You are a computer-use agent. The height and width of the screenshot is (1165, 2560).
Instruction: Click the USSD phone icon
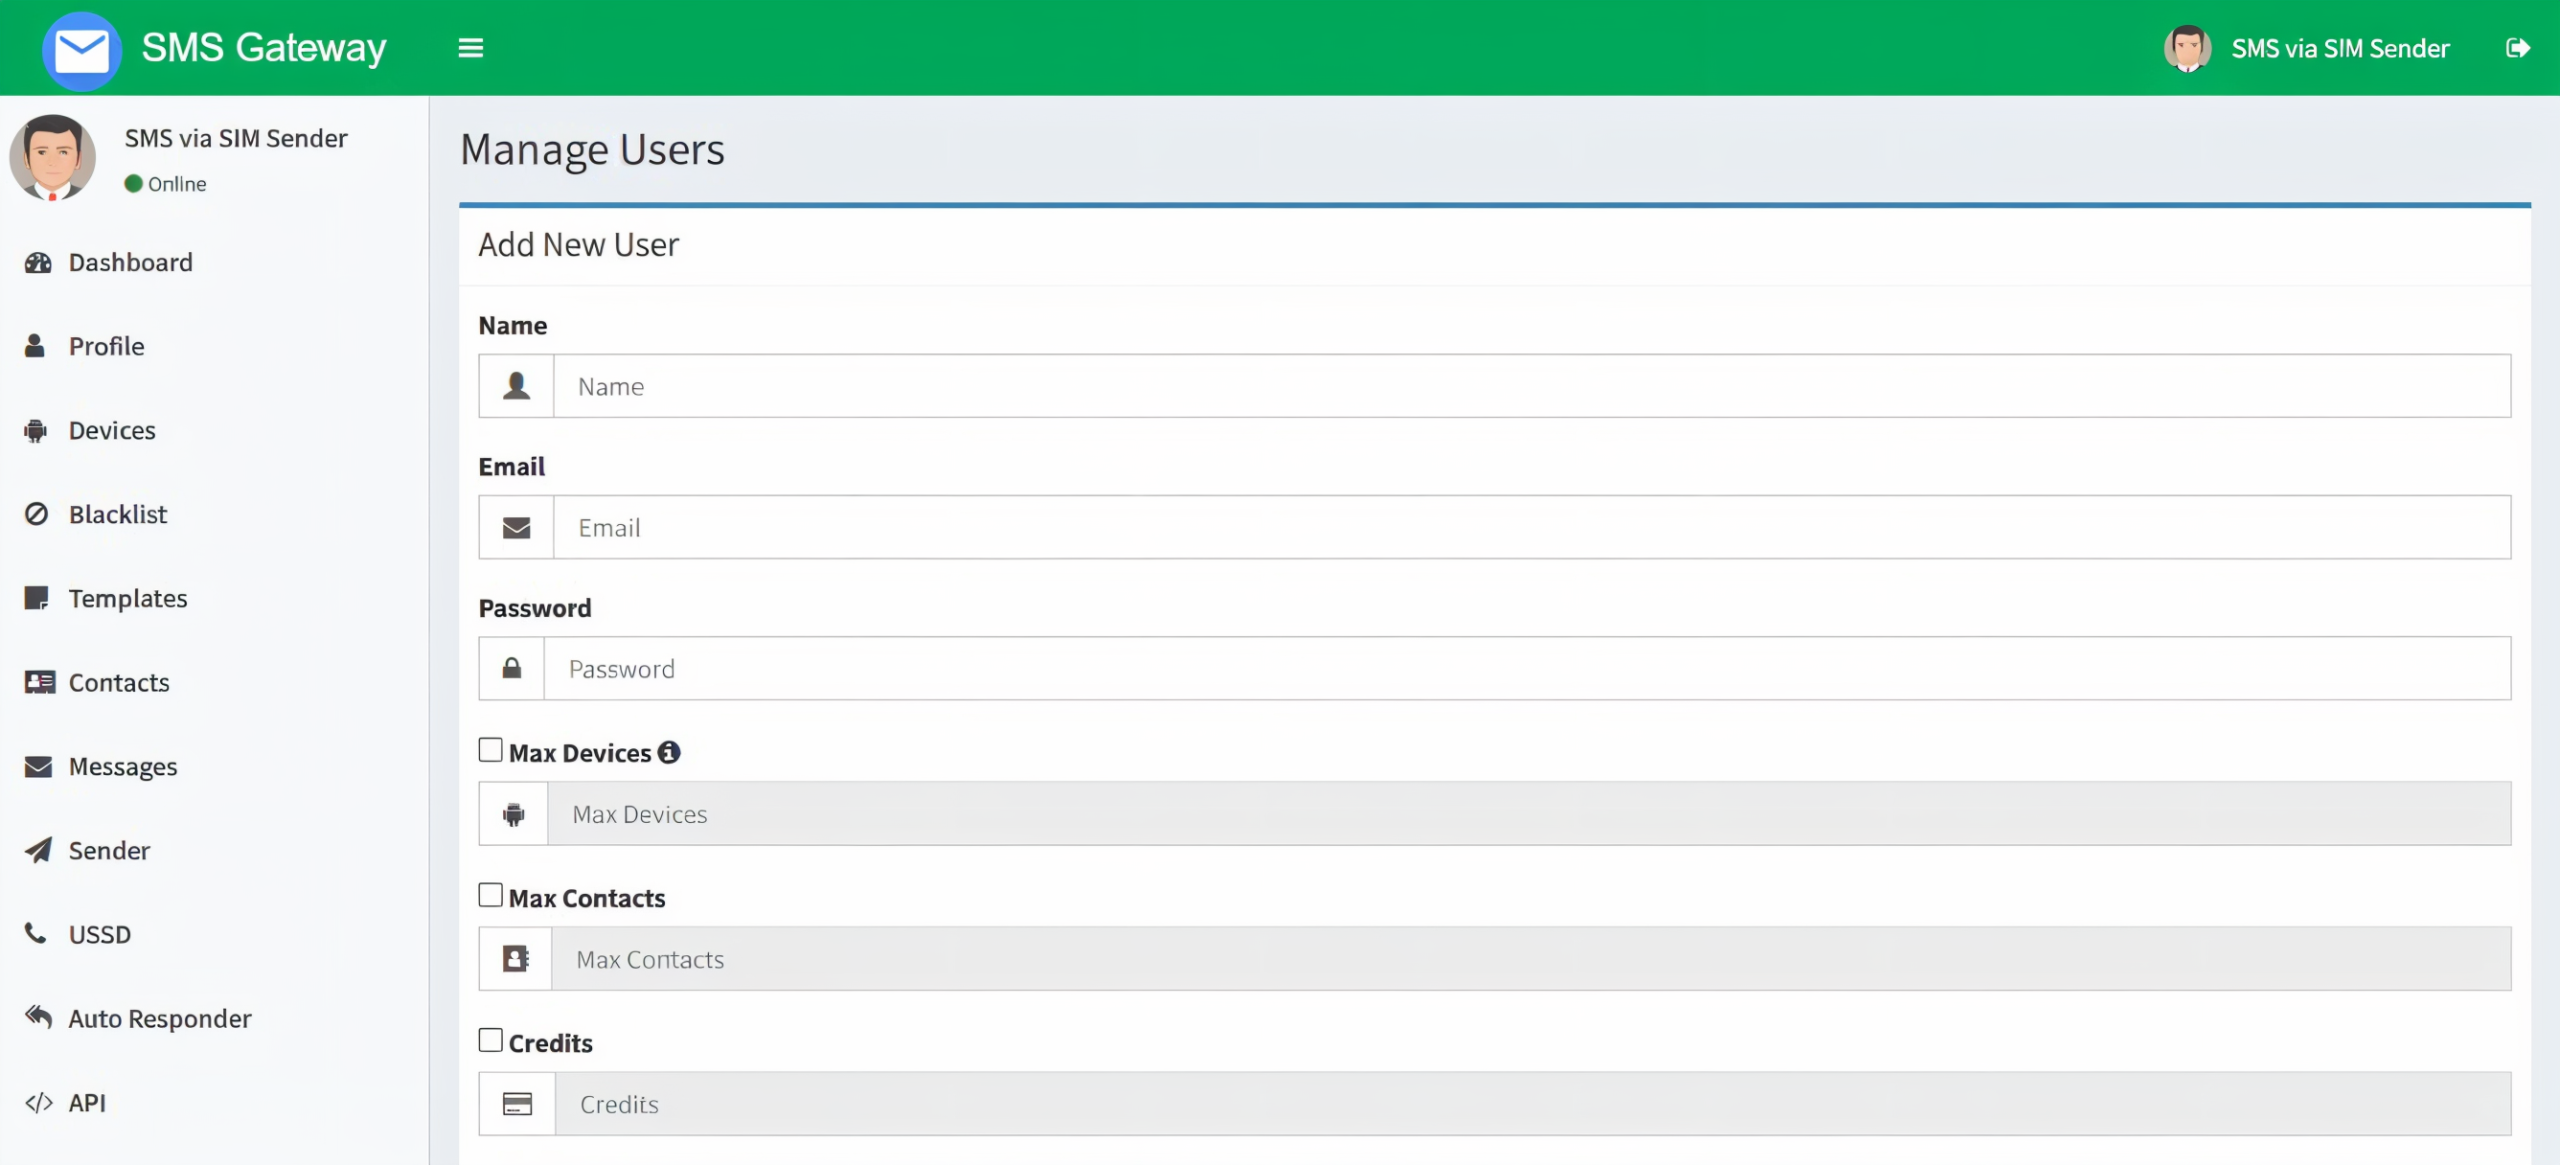36,933
